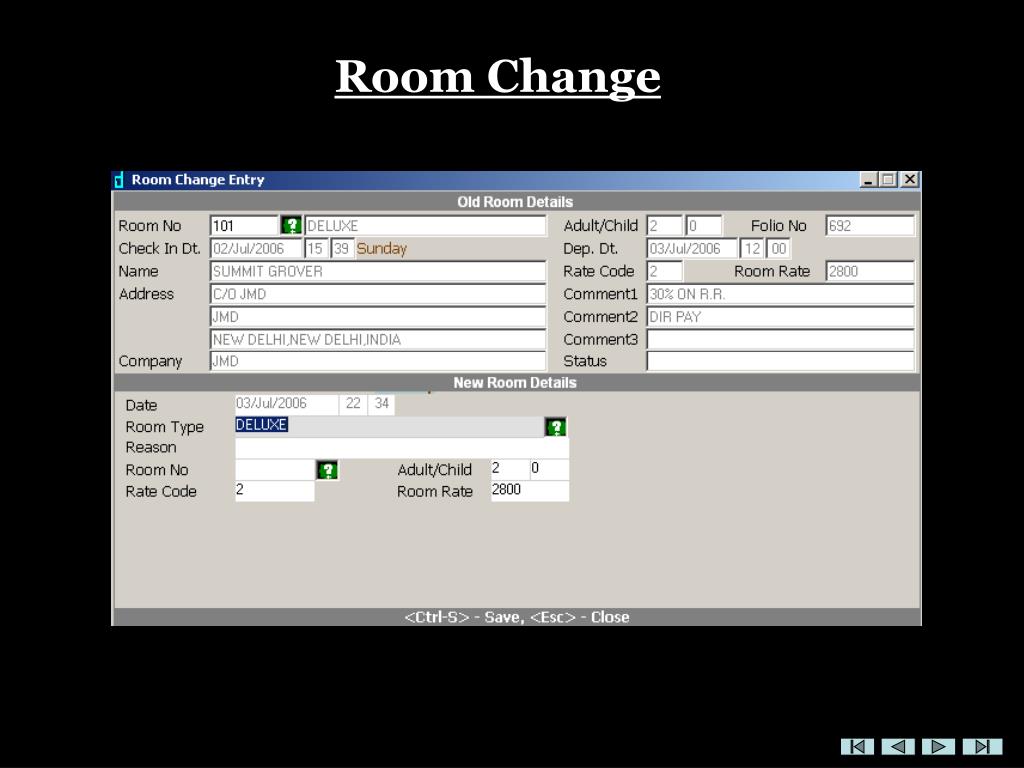The width and height of the screenshot is (1024, 768).
Task: Go to first slide navigation button
Action: pyautogui.click(x=857, y=746)
